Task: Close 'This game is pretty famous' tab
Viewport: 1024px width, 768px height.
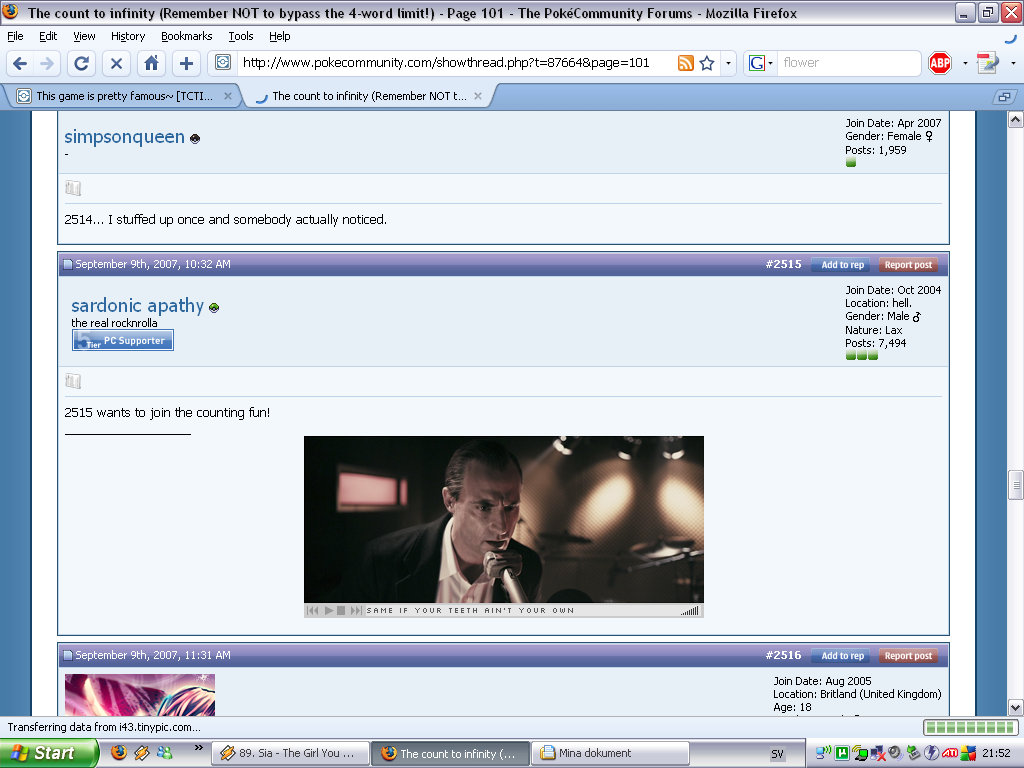Action: pyautogui.click(x=228, y=96)
